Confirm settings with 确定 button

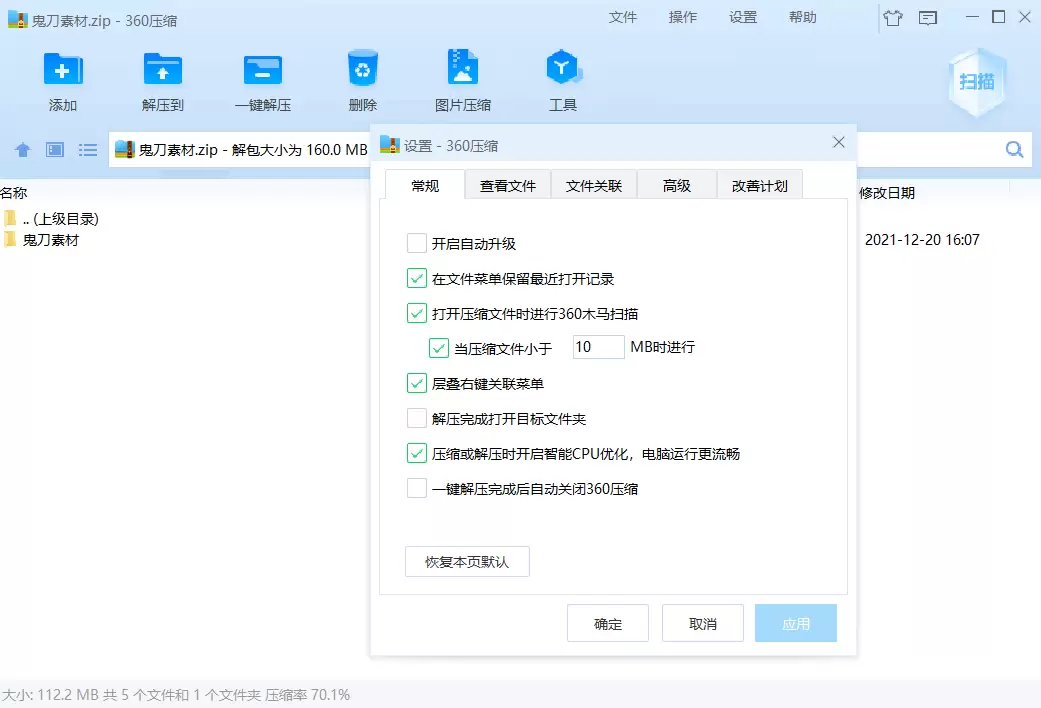coord(608,624)
